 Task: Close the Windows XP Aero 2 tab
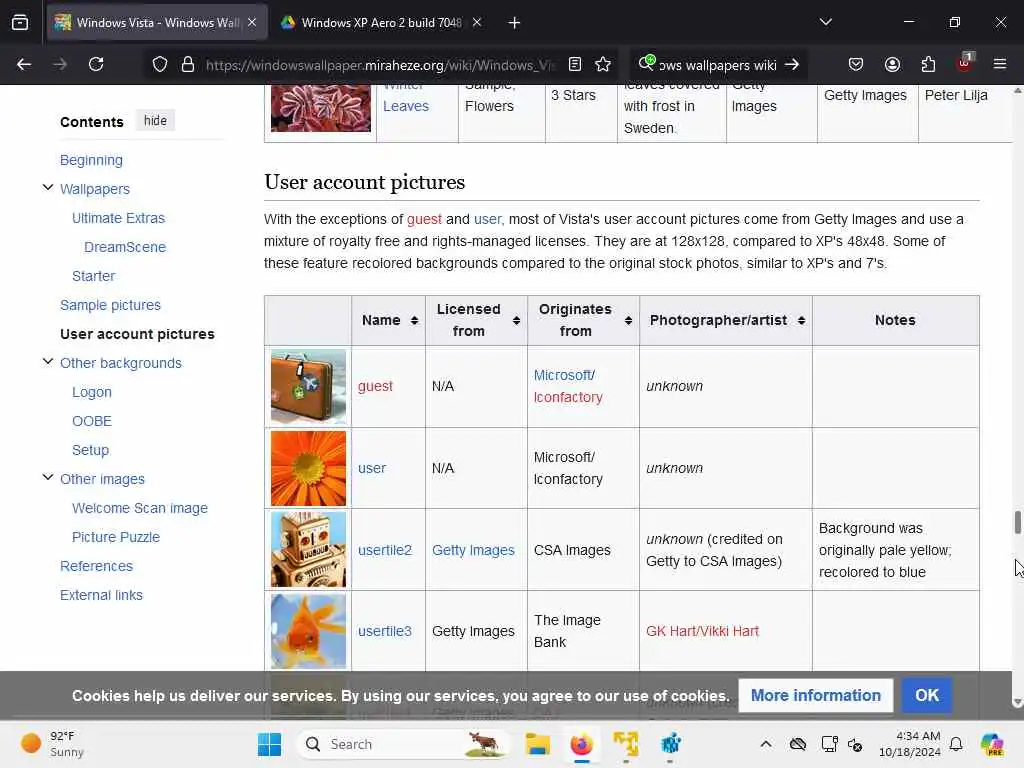point(477,22)
